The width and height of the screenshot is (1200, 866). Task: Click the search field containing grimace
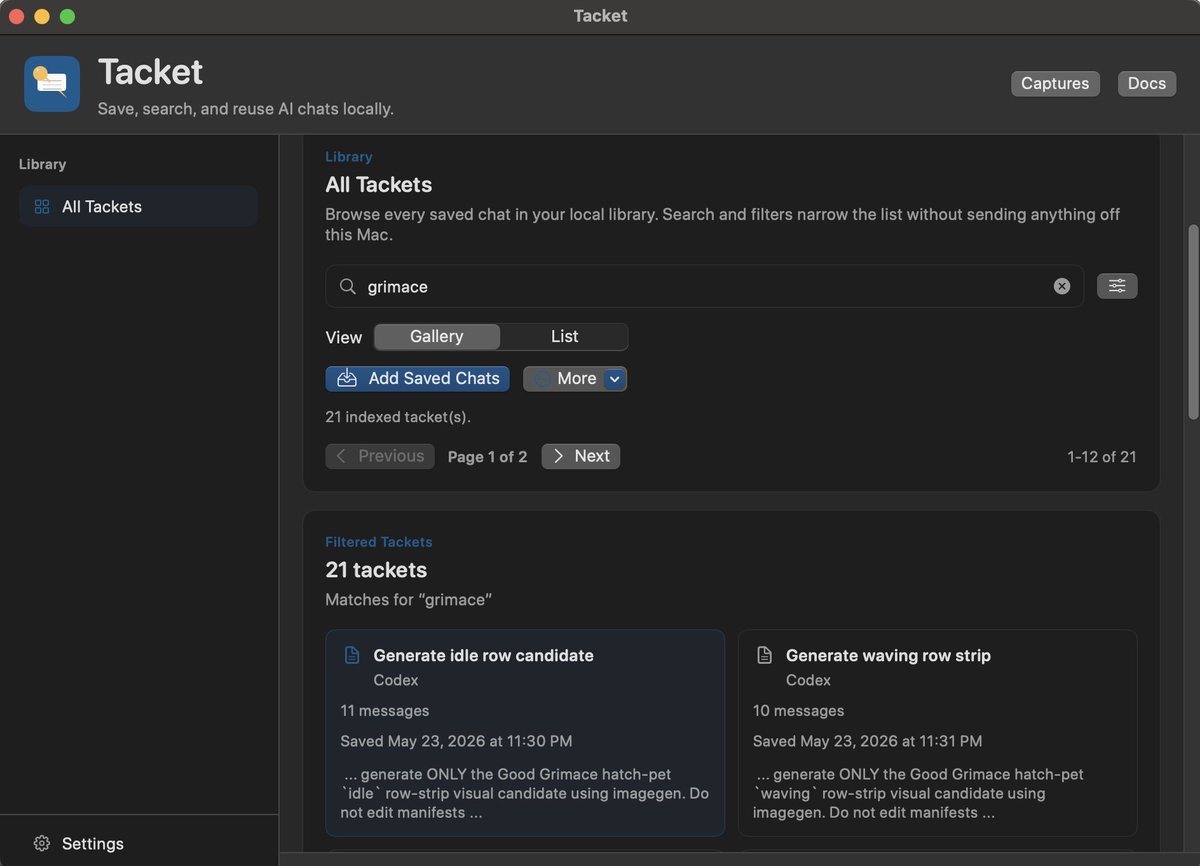[704, 286]
